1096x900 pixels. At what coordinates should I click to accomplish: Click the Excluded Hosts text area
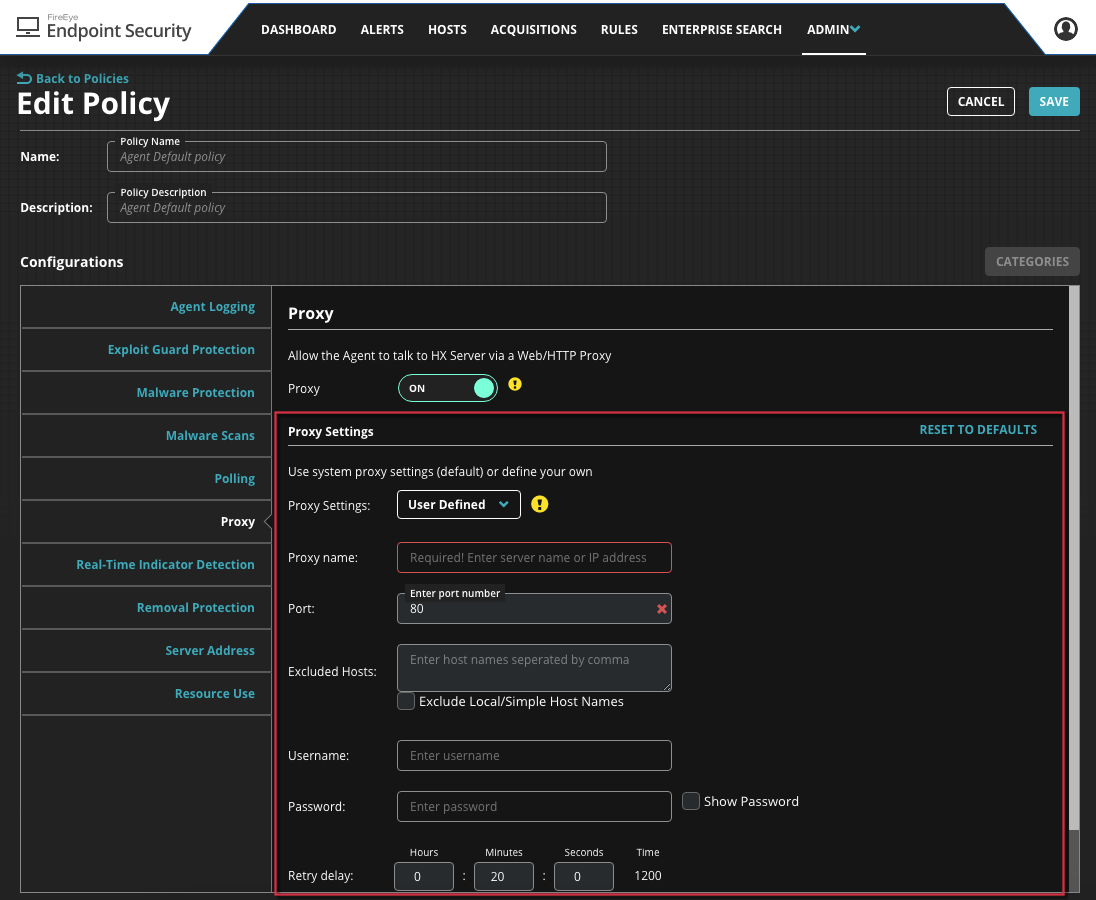click(x=534, y=668)
